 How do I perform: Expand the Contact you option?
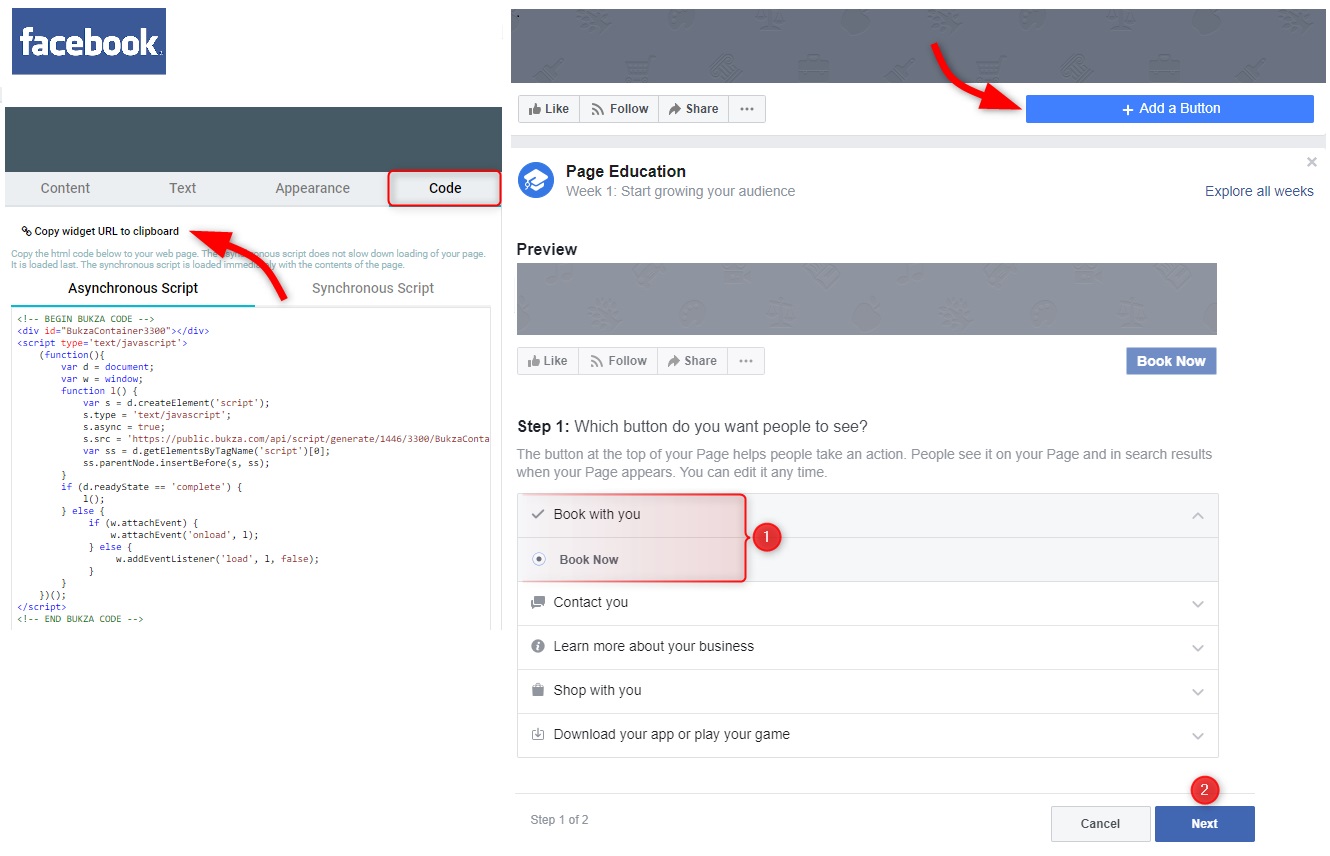click(x=1197, y=602)
